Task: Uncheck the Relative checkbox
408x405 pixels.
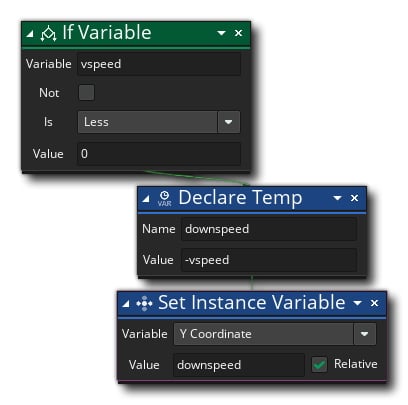Action: (319, 364)
